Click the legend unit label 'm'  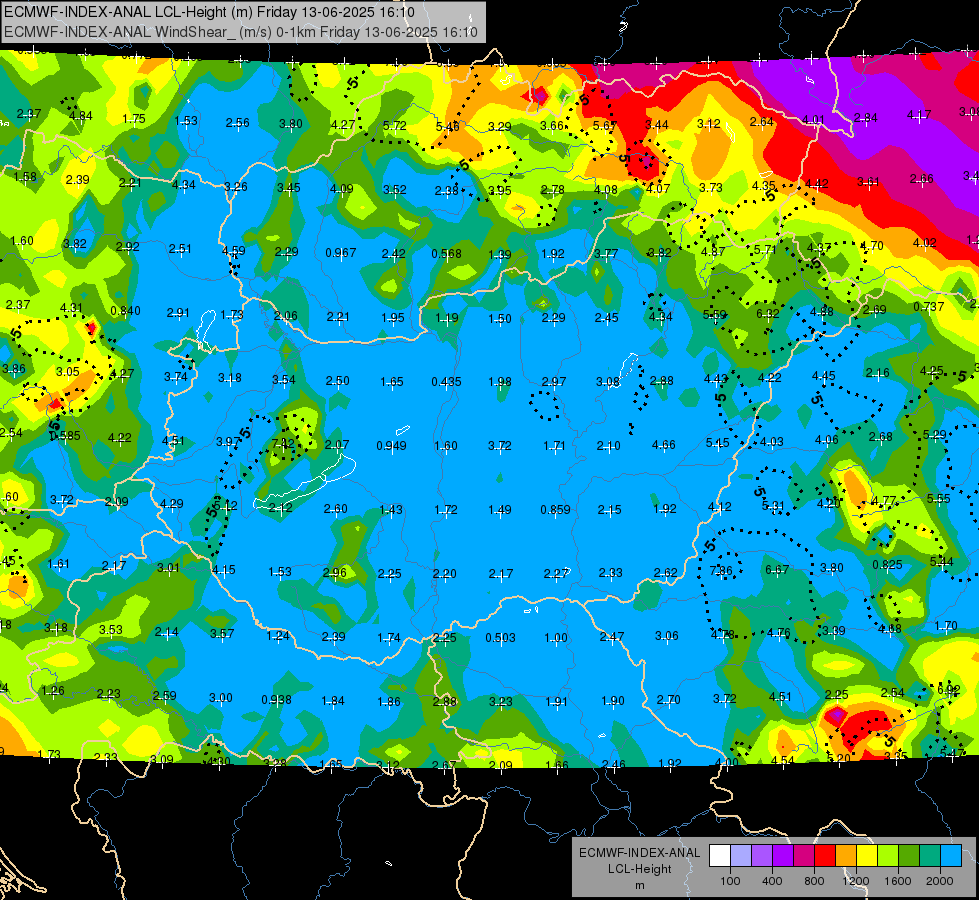point(639,886)
